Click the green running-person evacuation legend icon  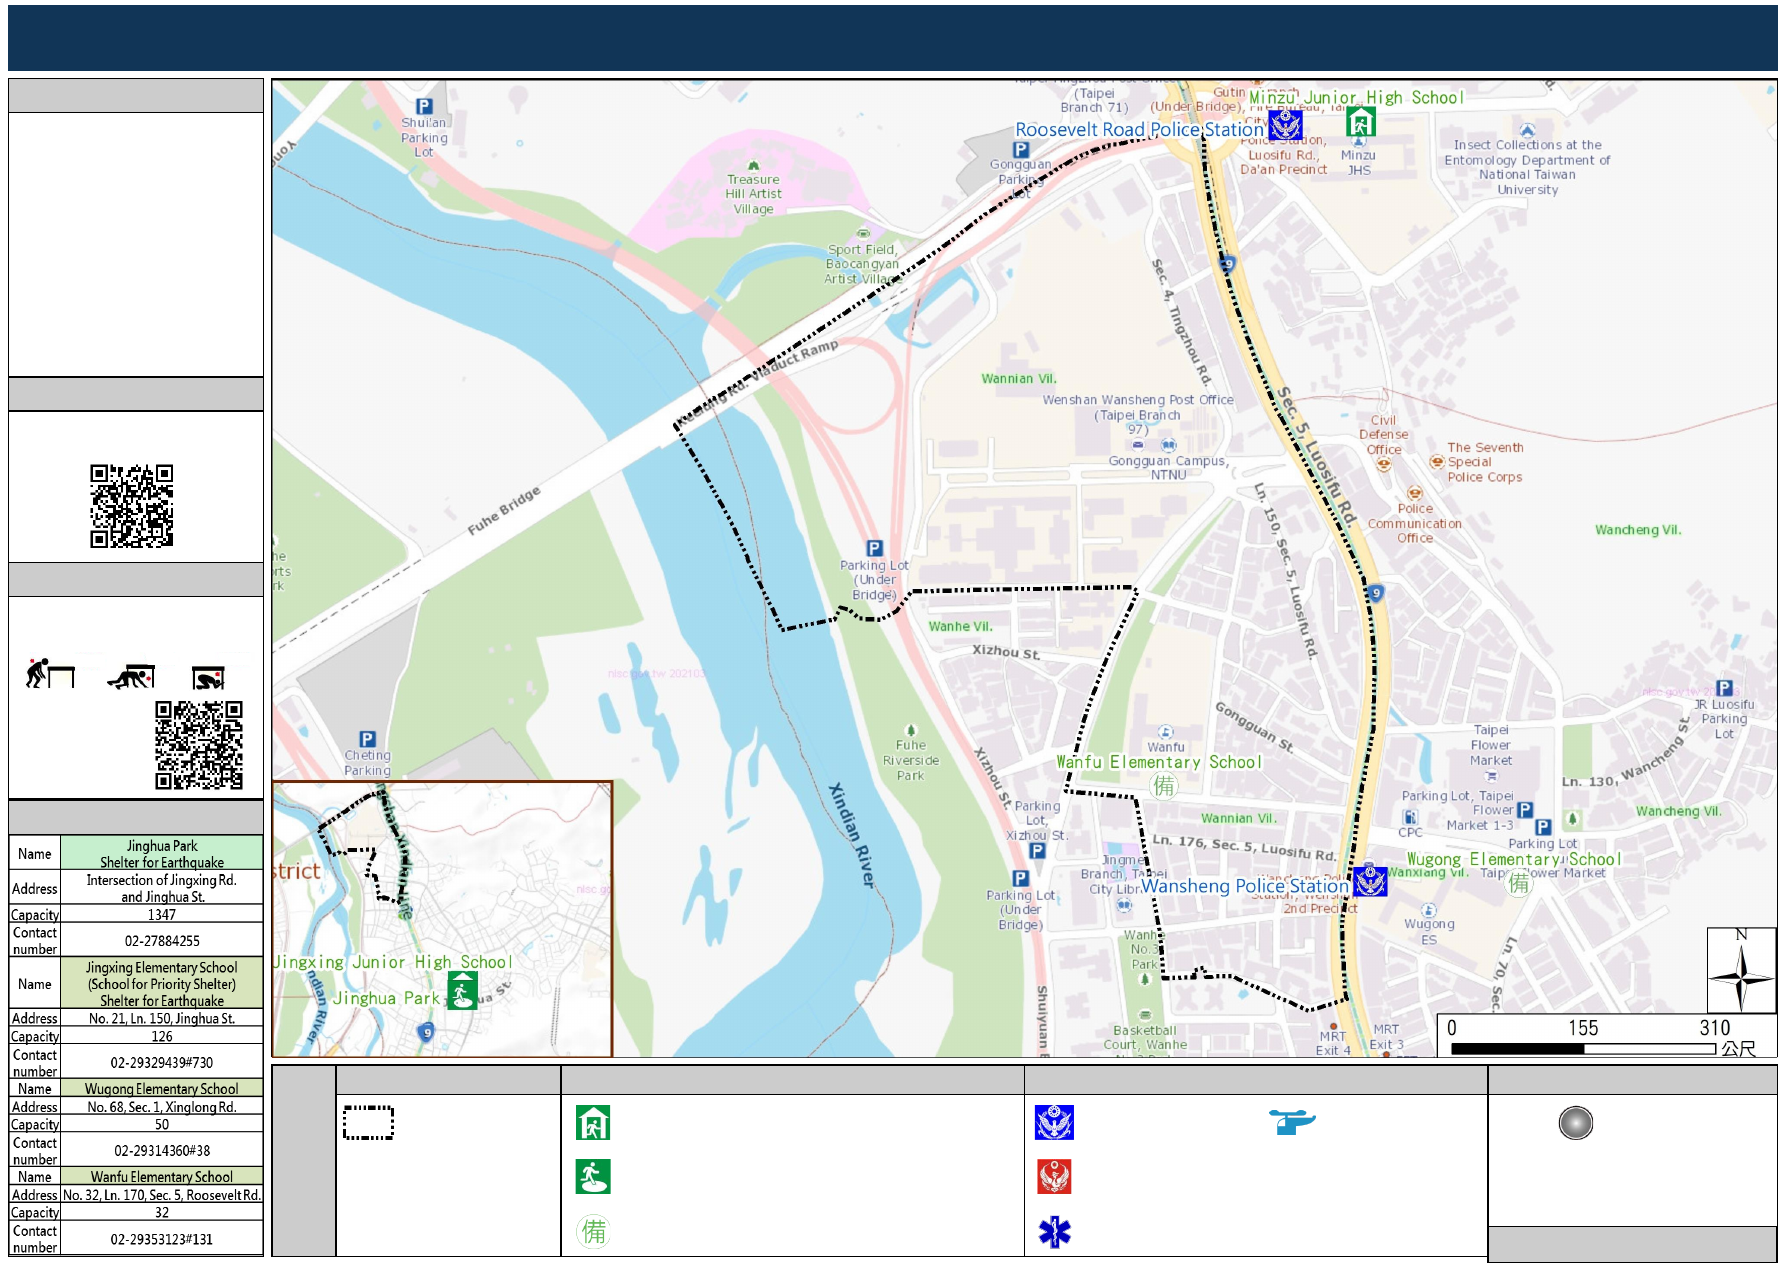593,1177
